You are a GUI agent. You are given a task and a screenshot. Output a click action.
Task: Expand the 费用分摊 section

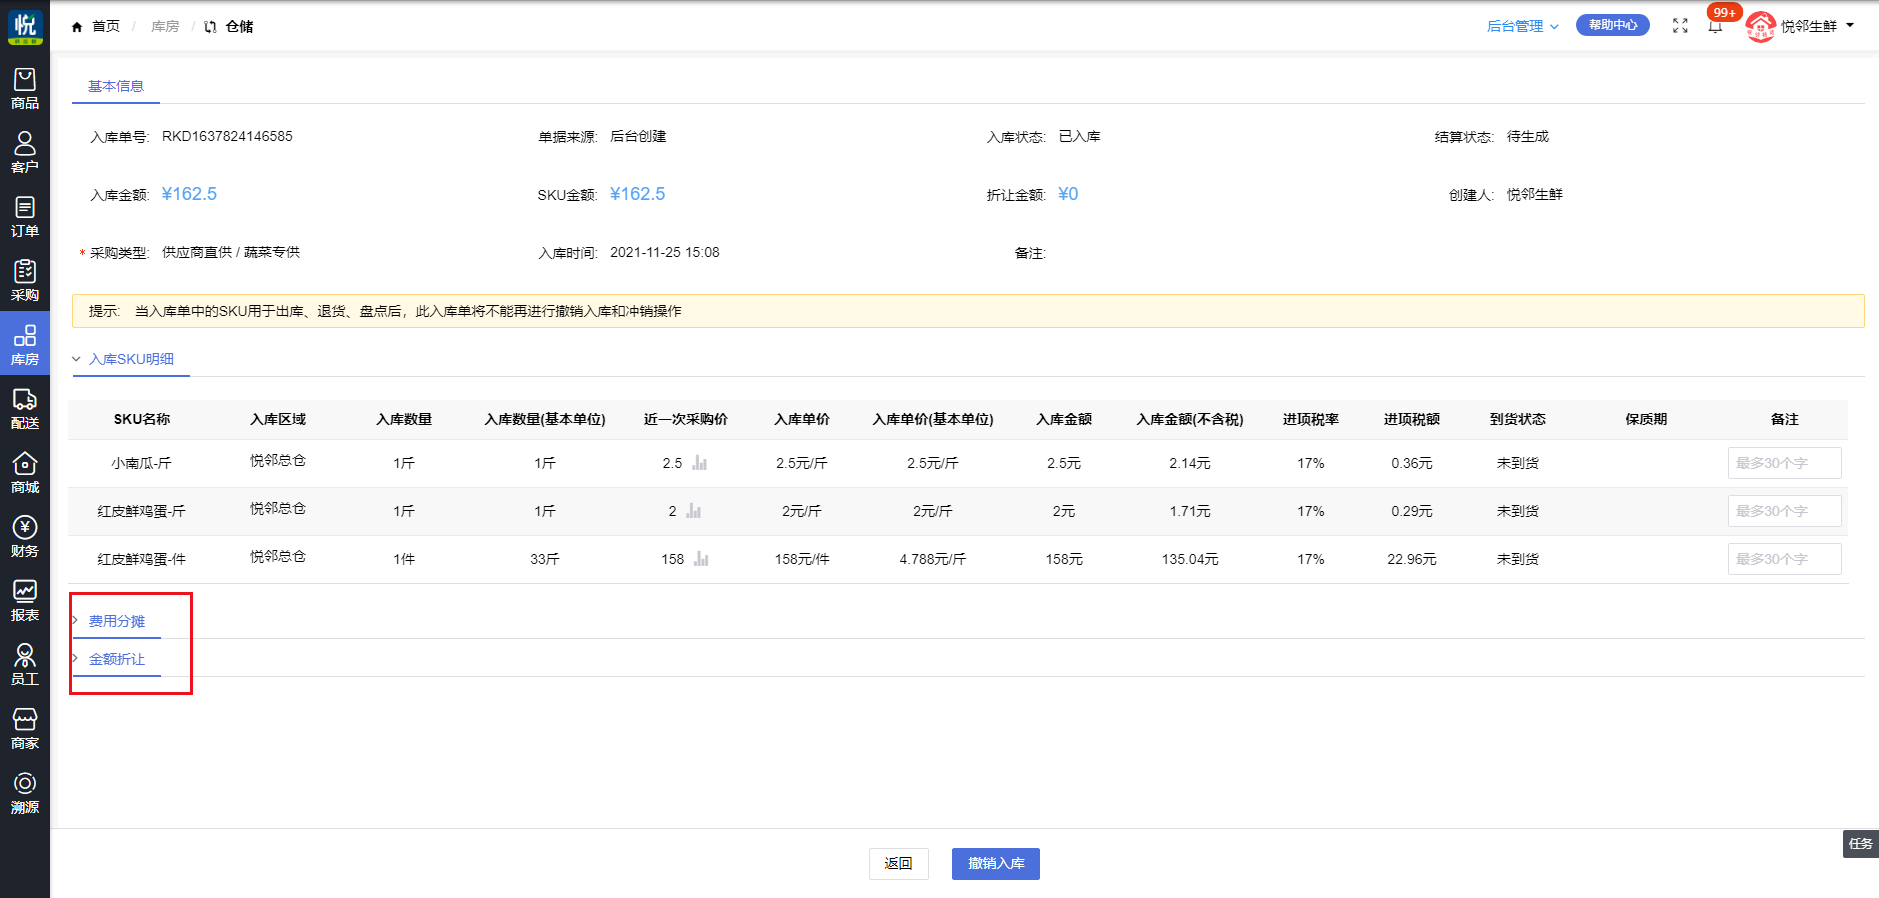[x=117, y=621]
